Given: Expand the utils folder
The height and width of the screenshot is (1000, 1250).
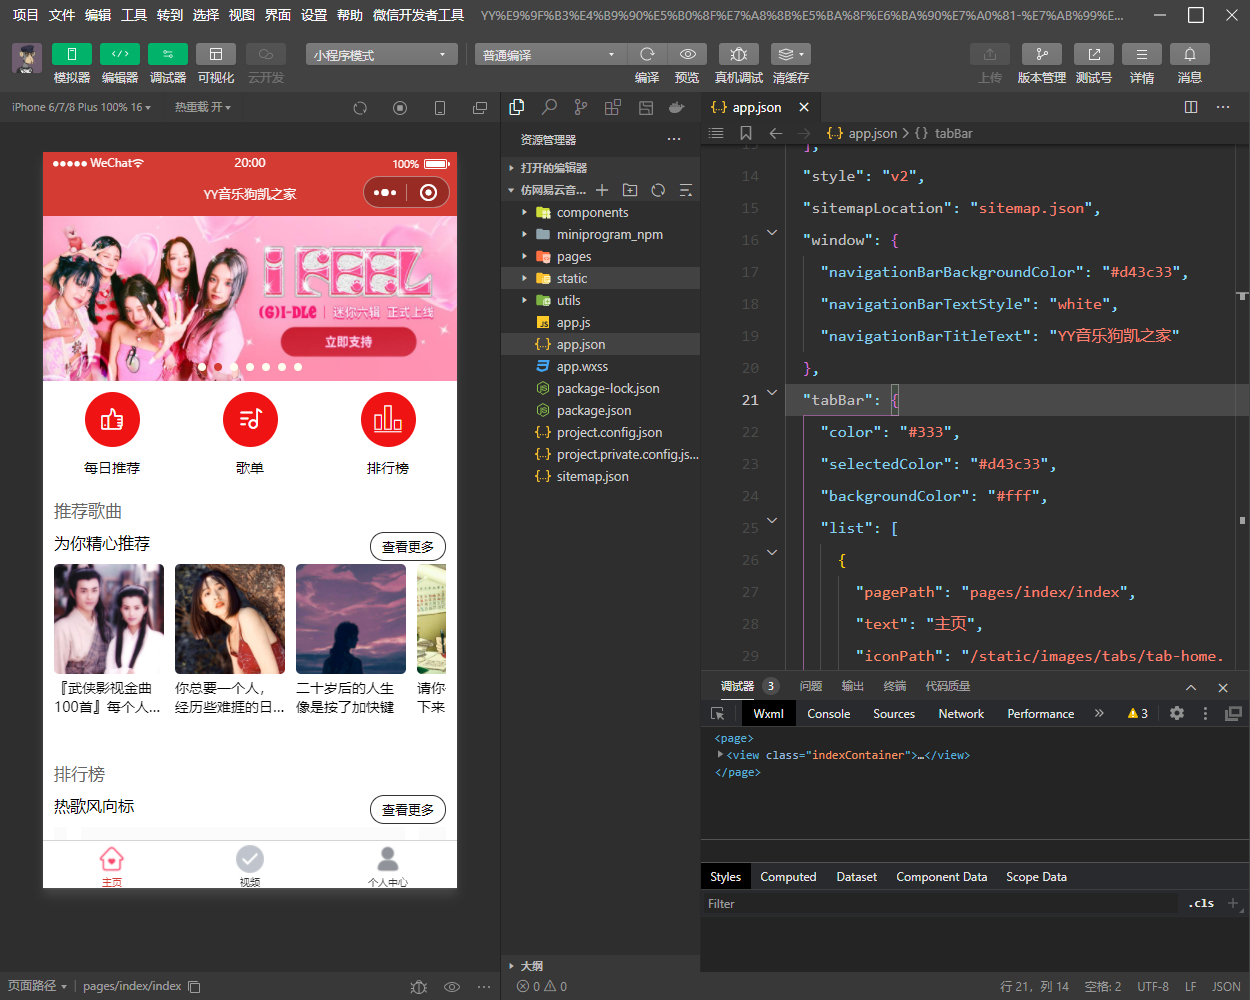Looking at the screenshot, I should tap(600, 300).
